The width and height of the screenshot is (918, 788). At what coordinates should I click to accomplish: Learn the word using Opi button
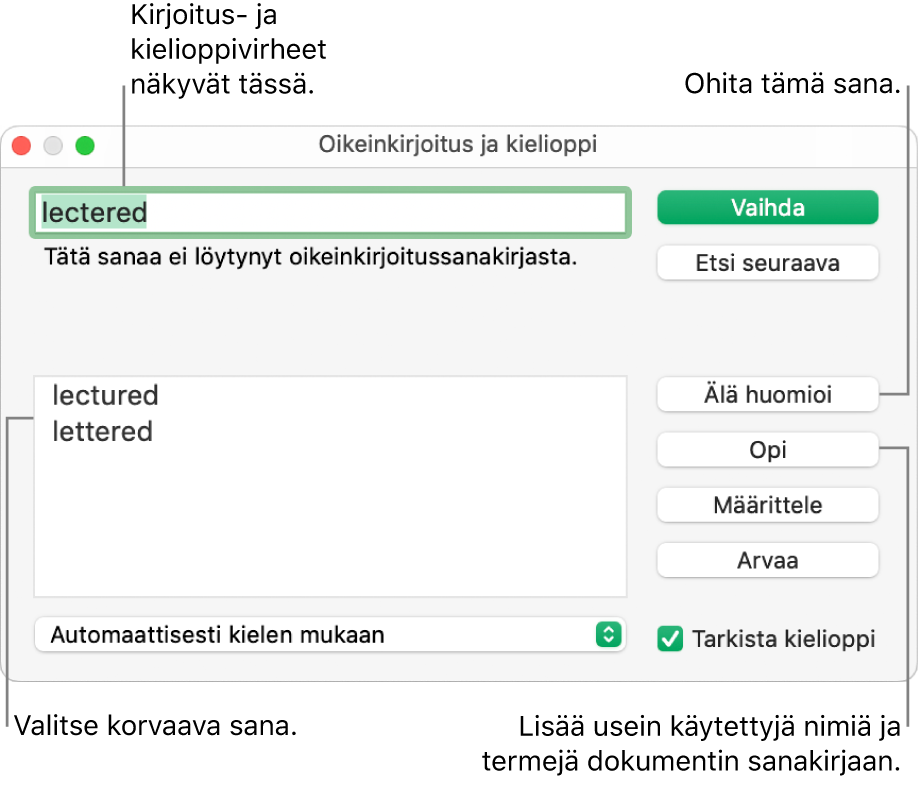point(767,450)
